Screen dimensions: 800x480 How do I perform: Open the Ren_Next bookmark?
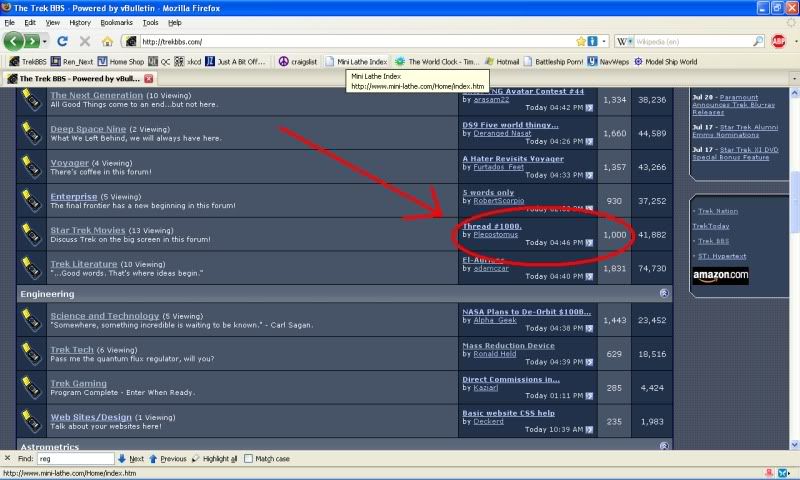(x=72, y=62)
